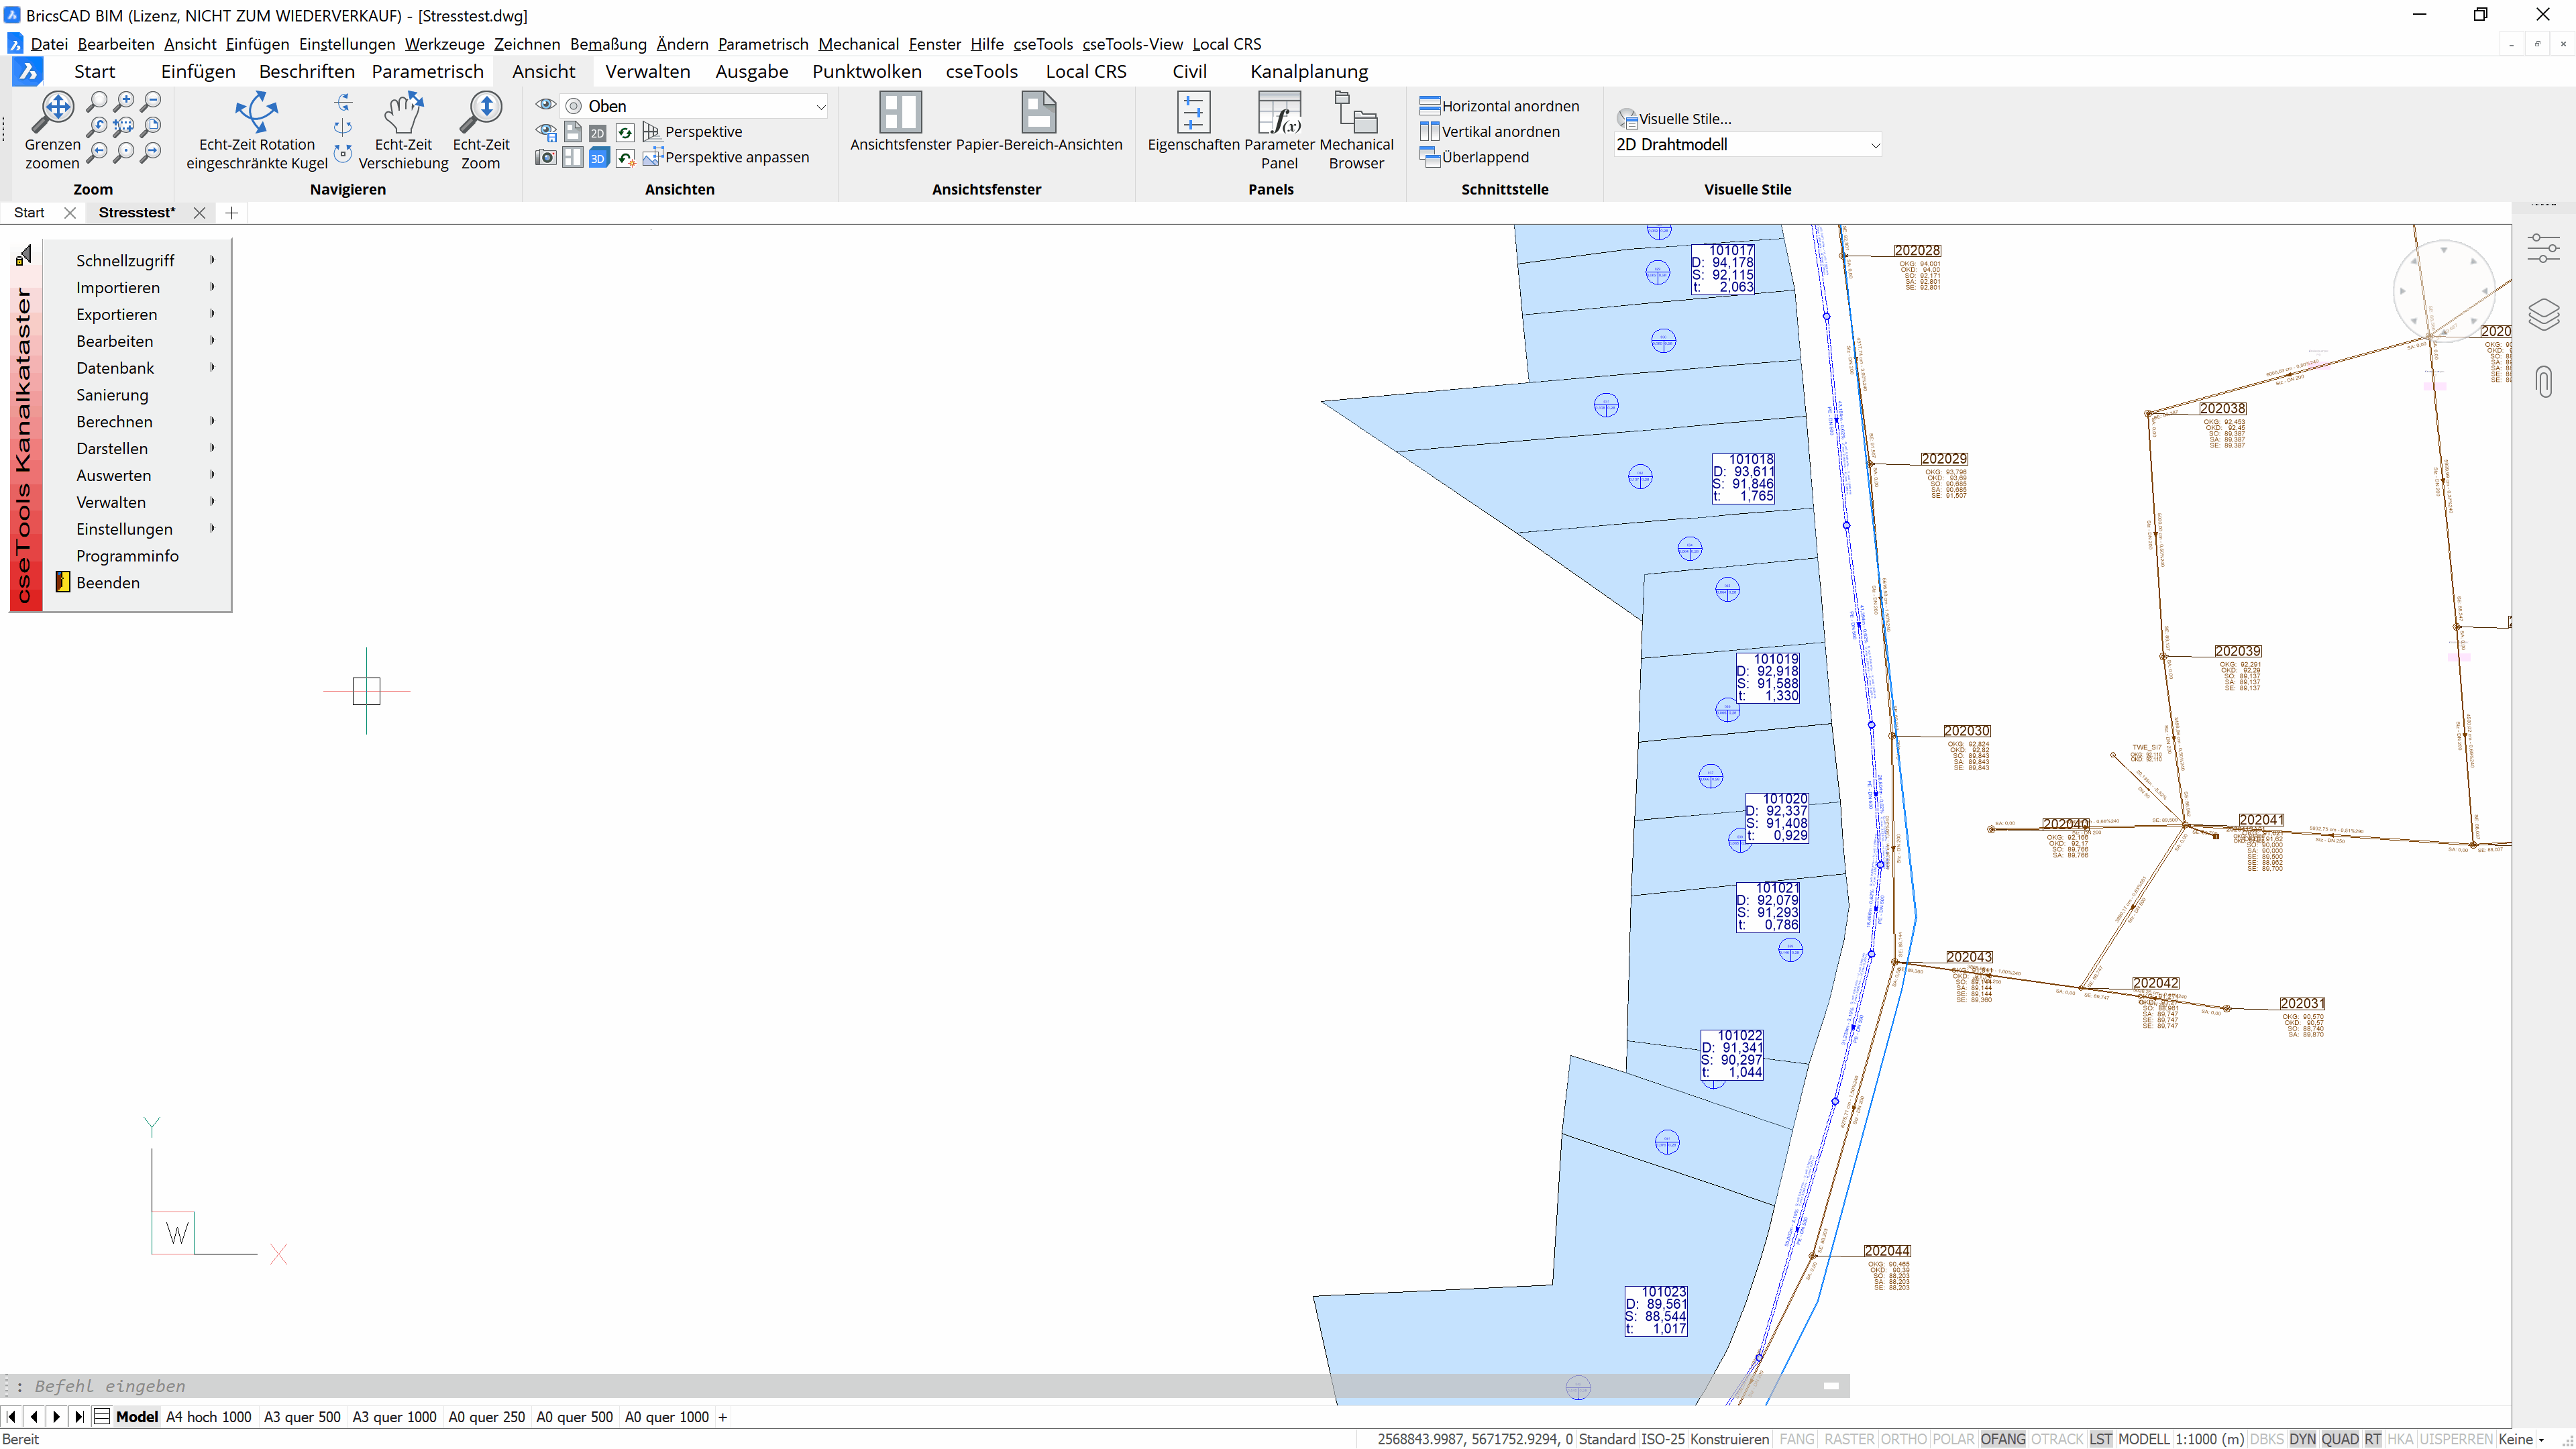
Task: Expand the Exportieren submenu
Action: [117, 314]
